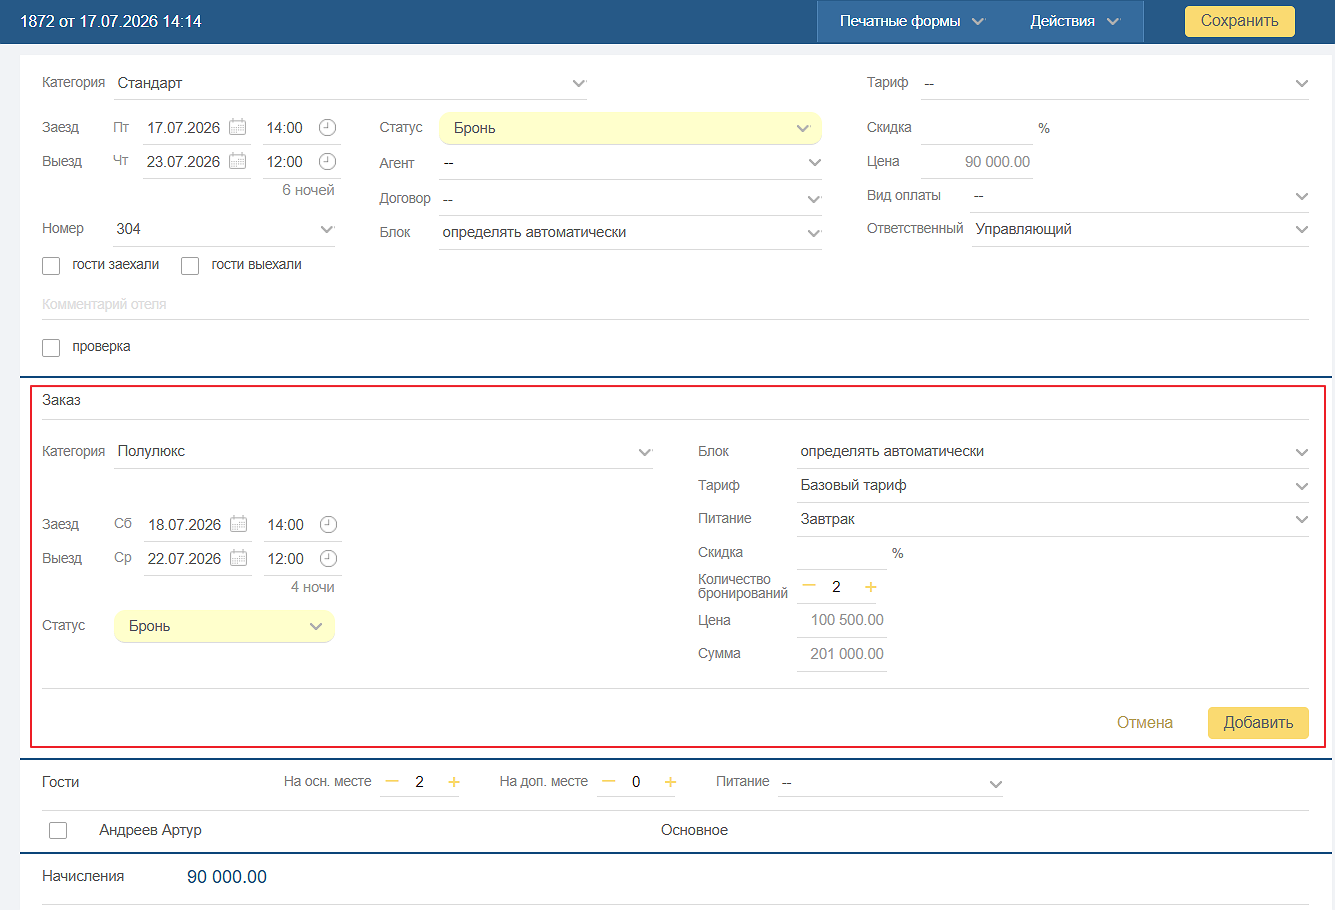Tick the гости выехали checkbox
The image size is (1335, 910).
190,266
